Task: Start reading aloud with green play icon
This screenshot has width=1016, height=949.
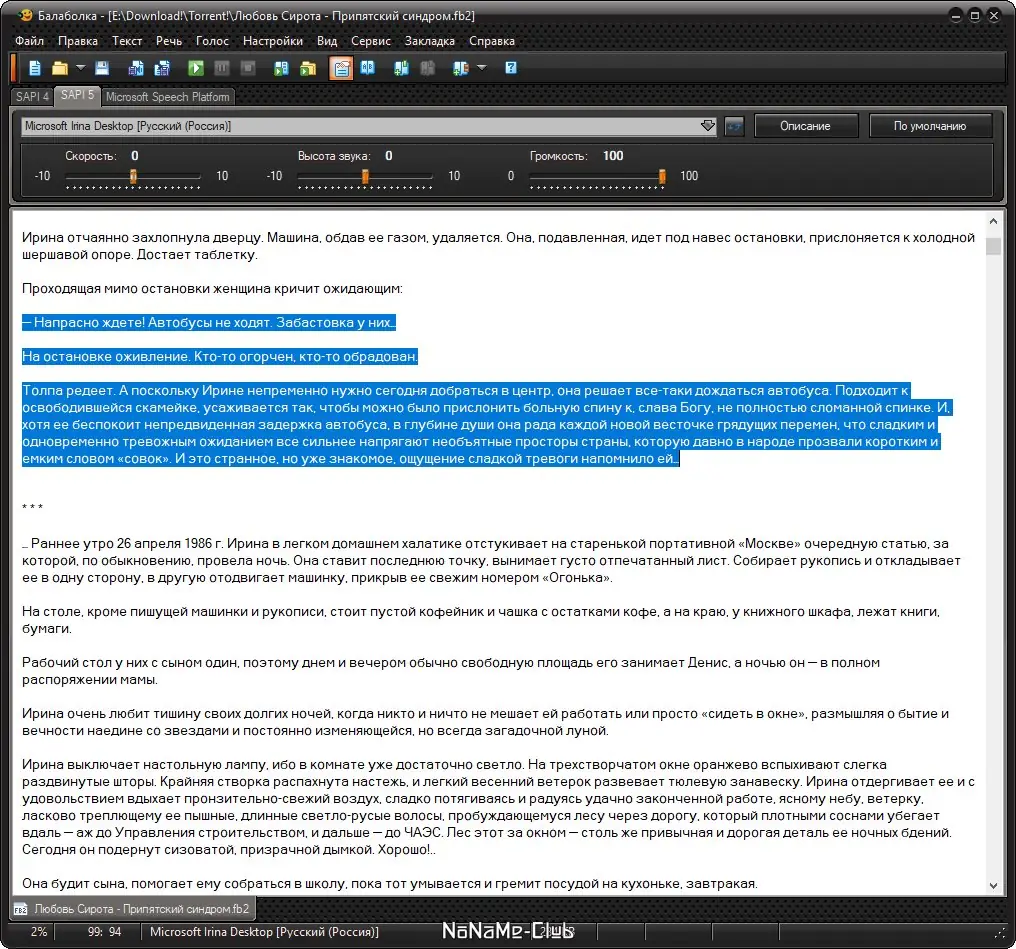Action: (196, 68)
